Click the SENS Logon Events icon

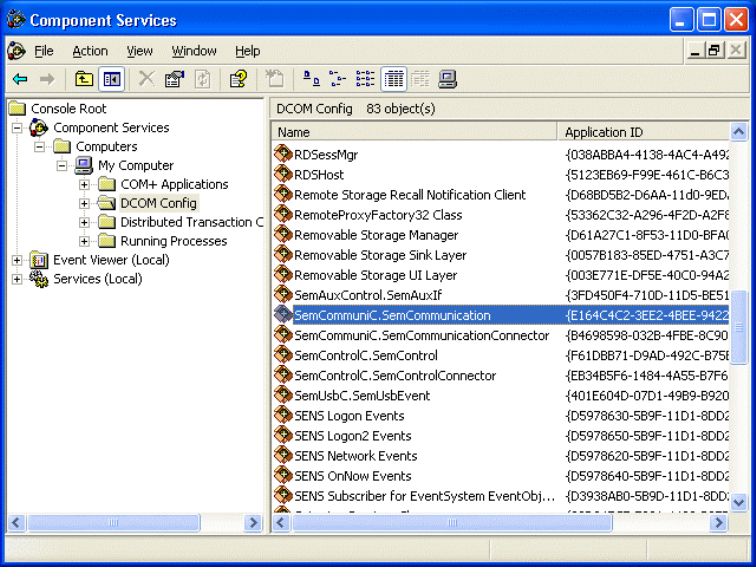point(283,415)
